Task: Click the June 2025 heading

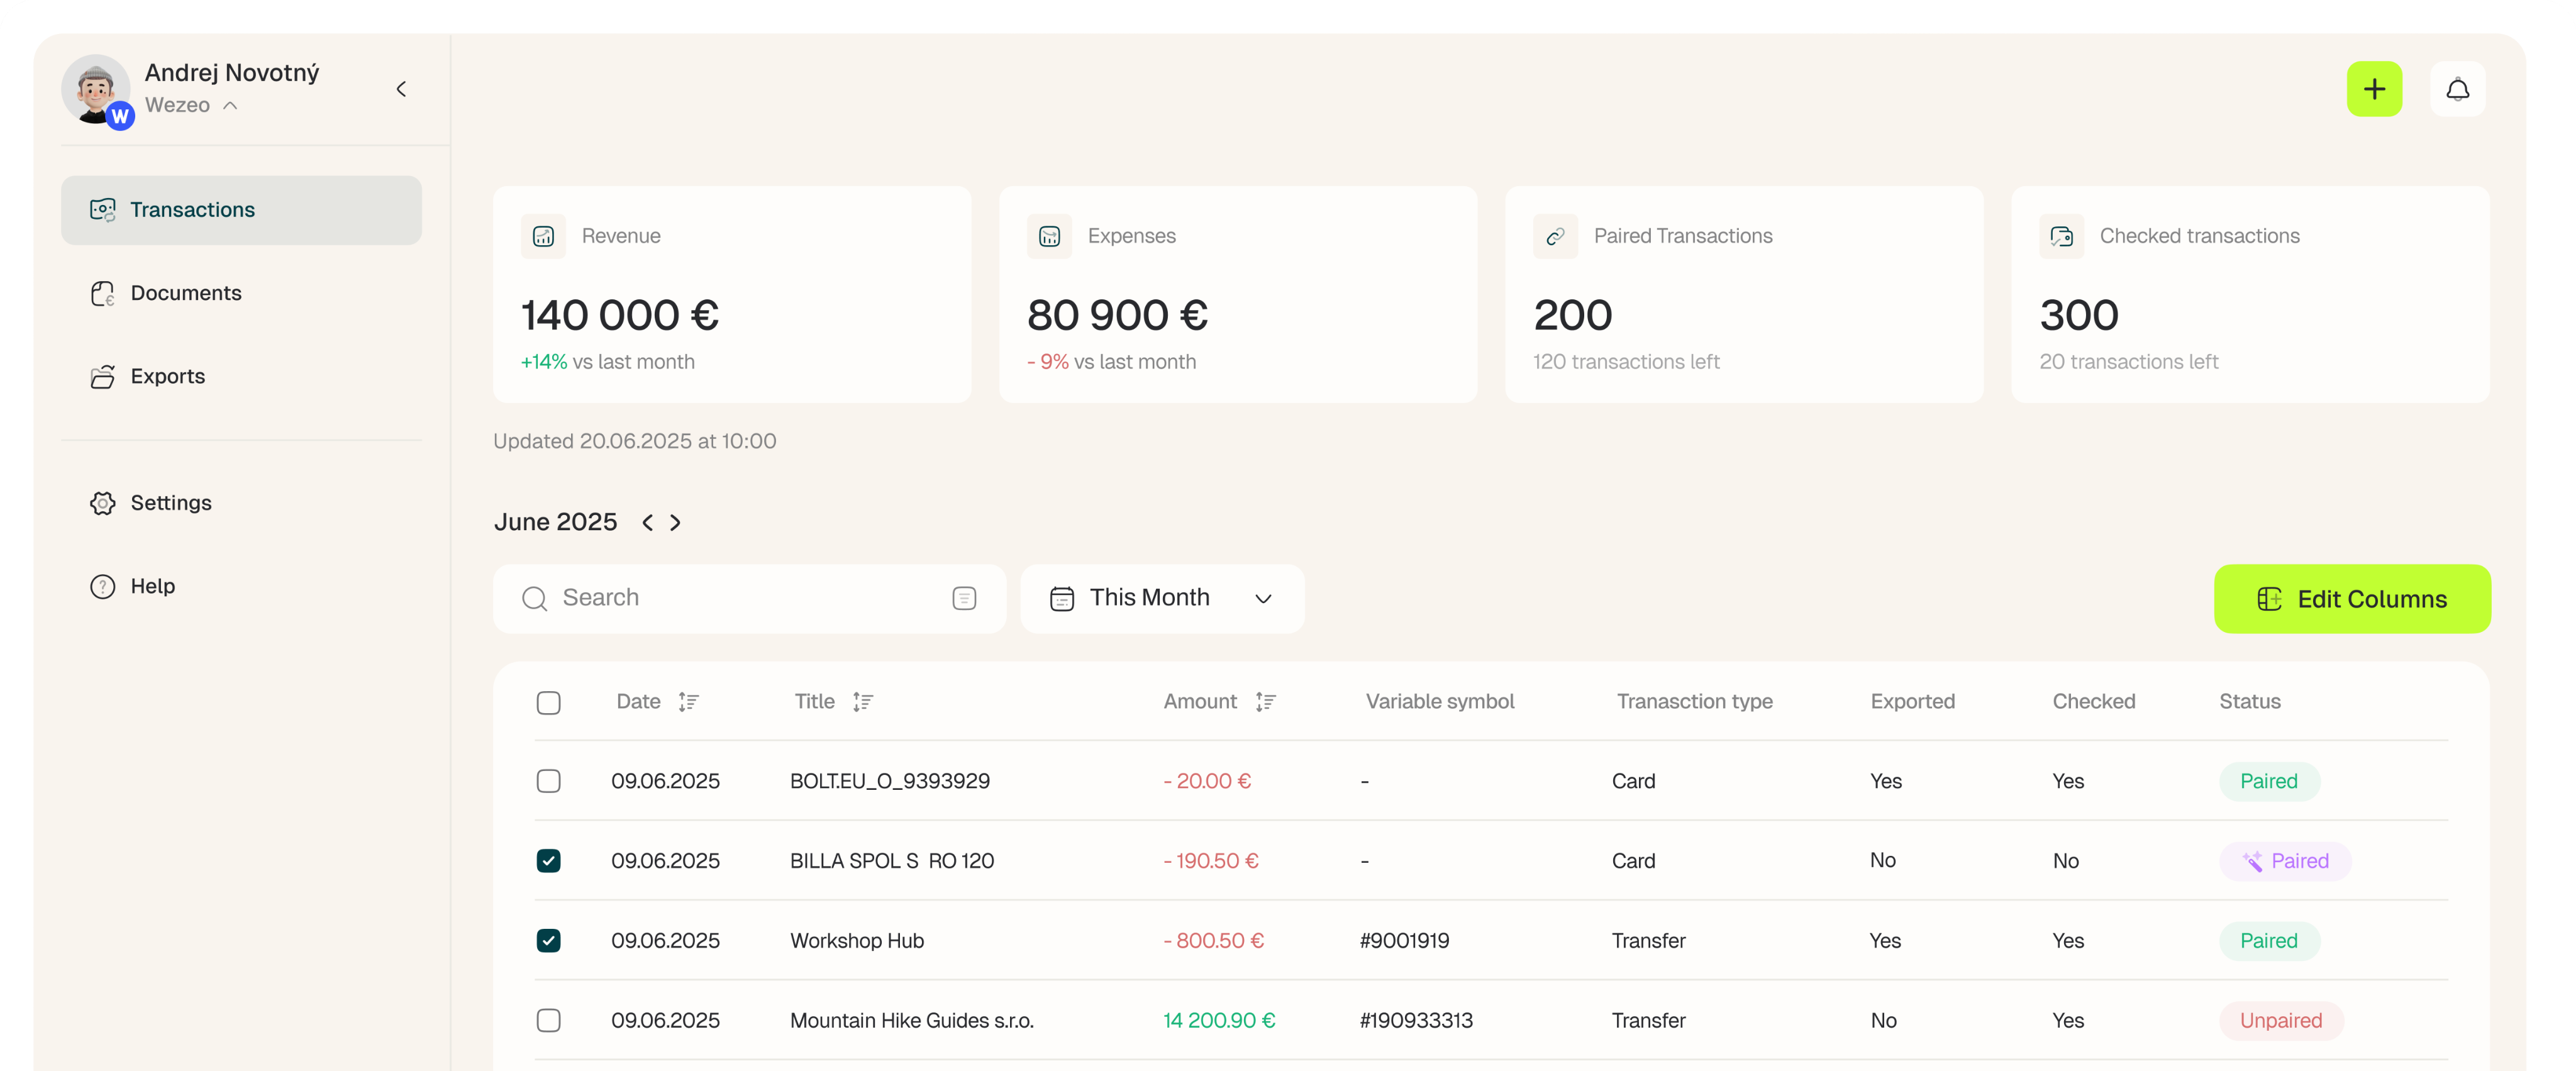Action: coord(555,522)
